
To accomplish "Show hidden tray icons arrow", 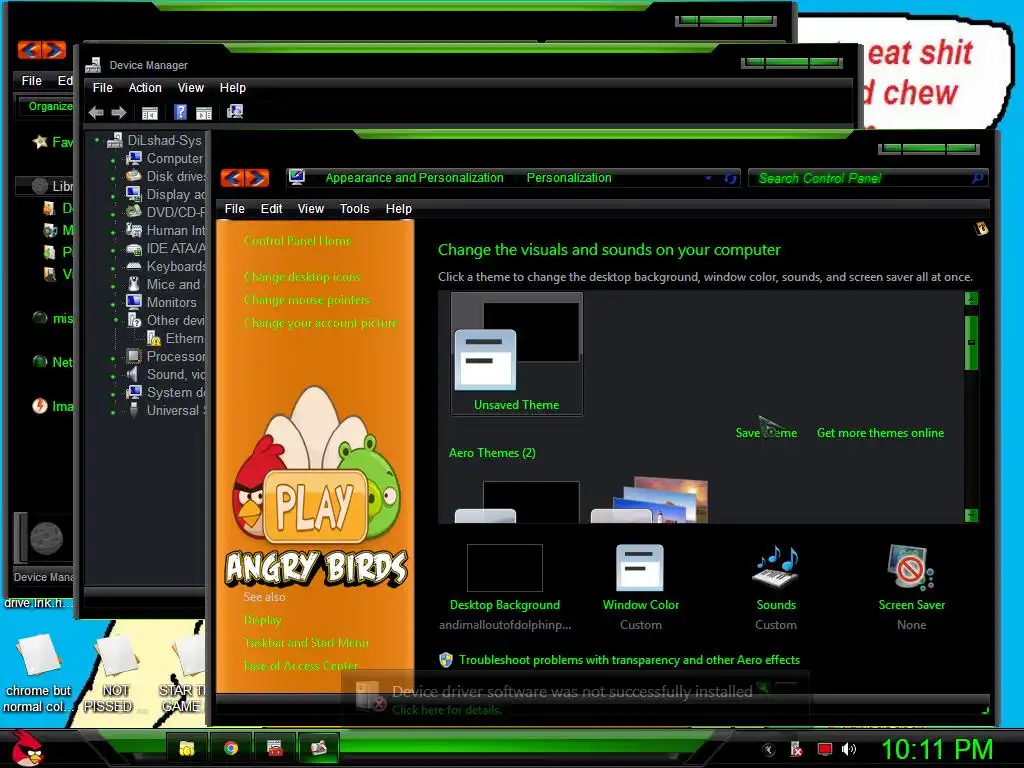I will (769, 750).
